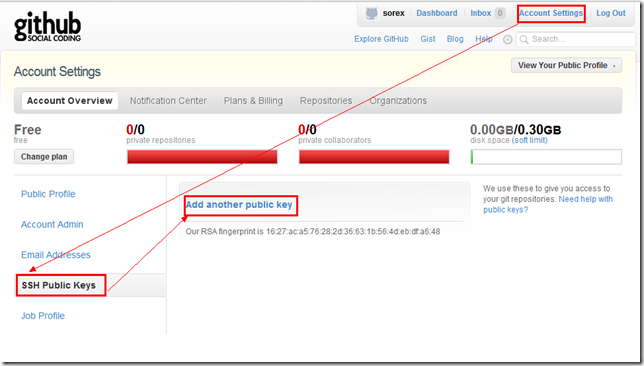Open the Plans & Billing tab
Image resolution: width=644 pixels, height=366 pixels.
tap(253, 101)
